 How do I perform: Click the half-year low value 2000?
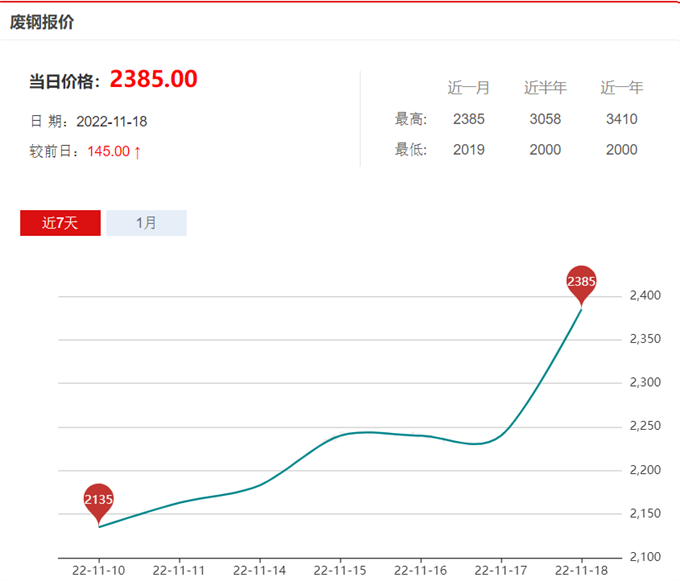545,150
